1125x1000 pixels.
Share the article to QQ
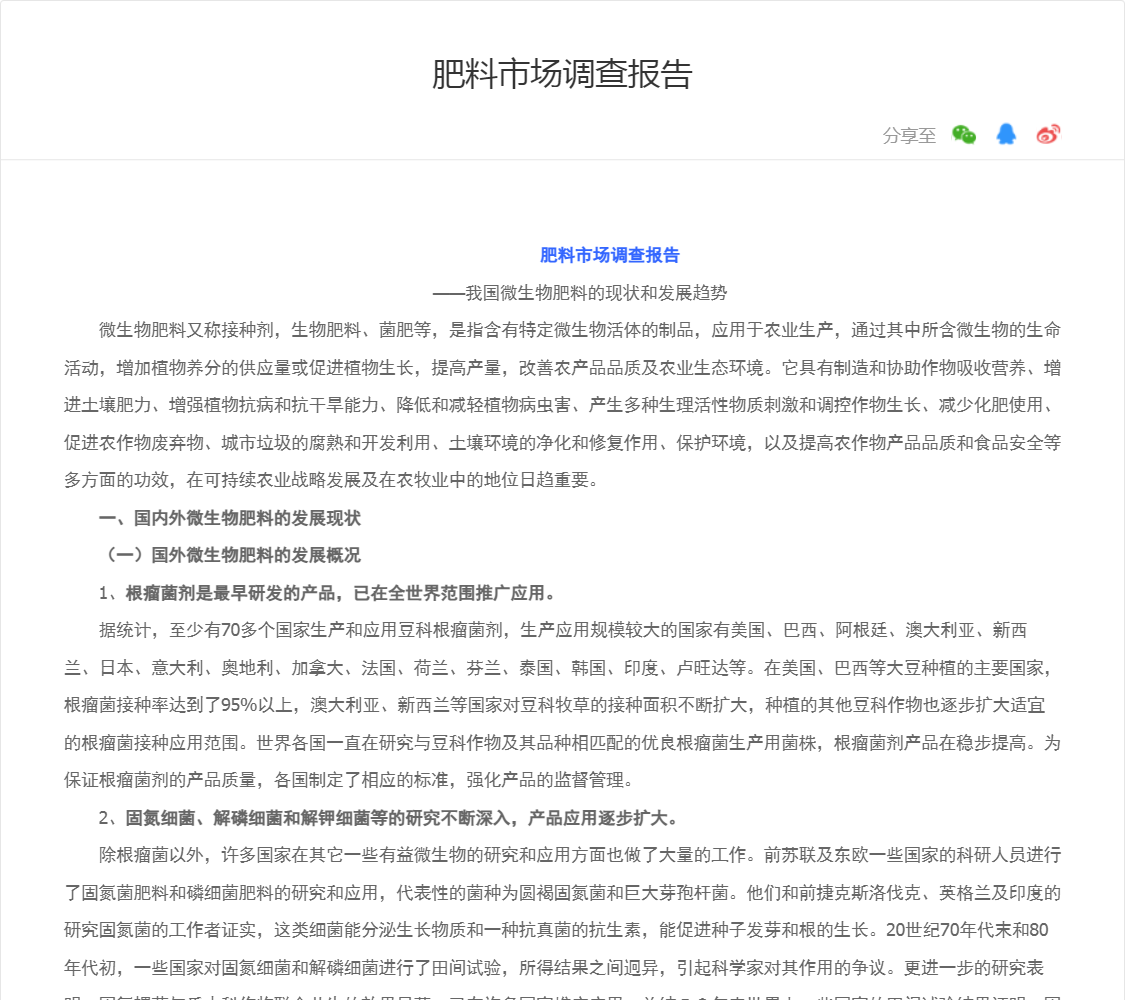click(1006, 134)
